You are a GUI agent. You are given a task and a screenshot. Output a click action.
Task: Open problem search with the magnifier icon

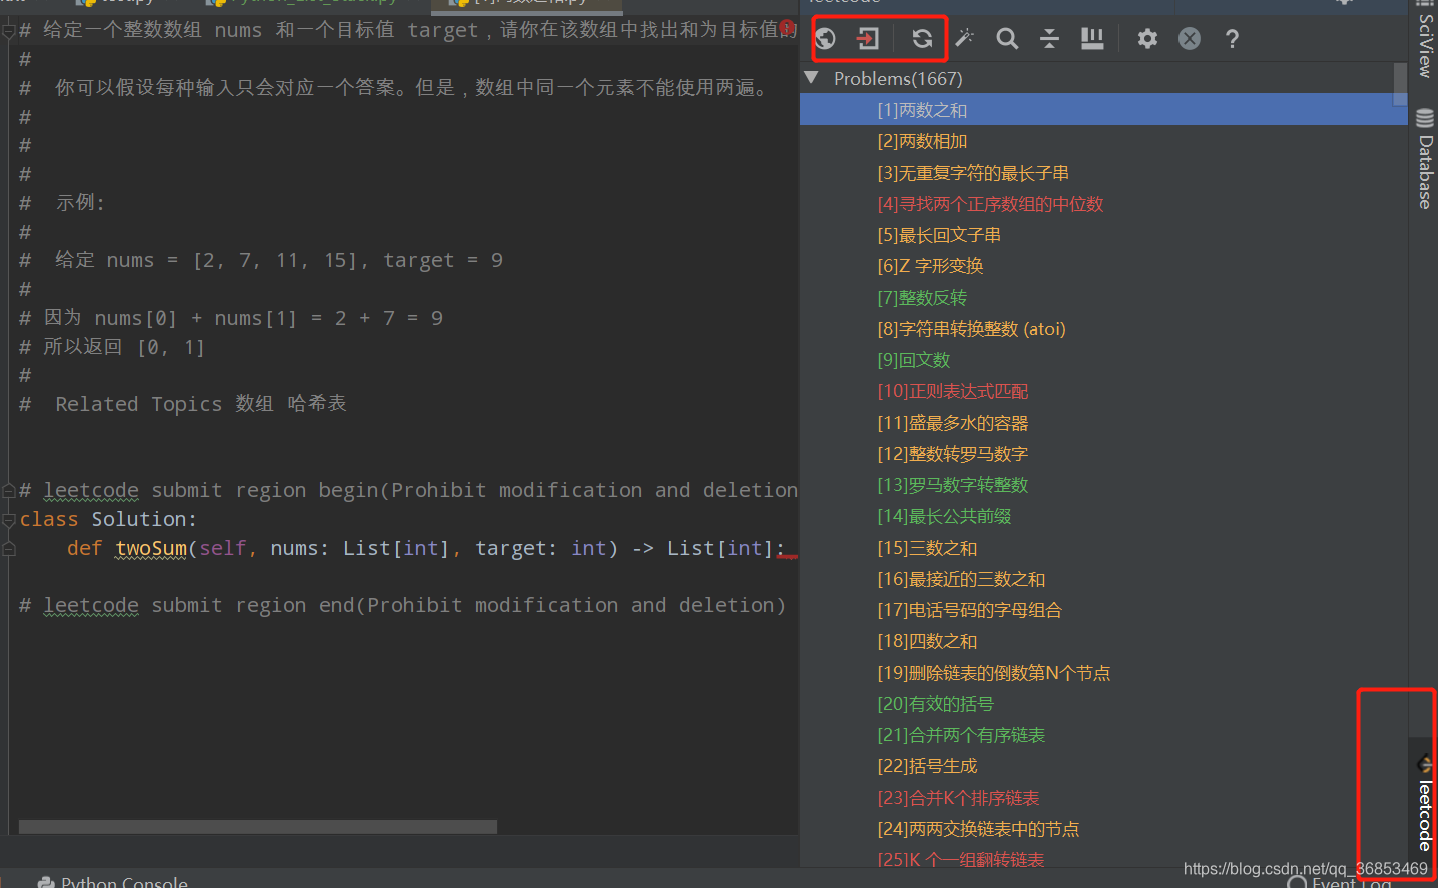(x=1007, y=38)
